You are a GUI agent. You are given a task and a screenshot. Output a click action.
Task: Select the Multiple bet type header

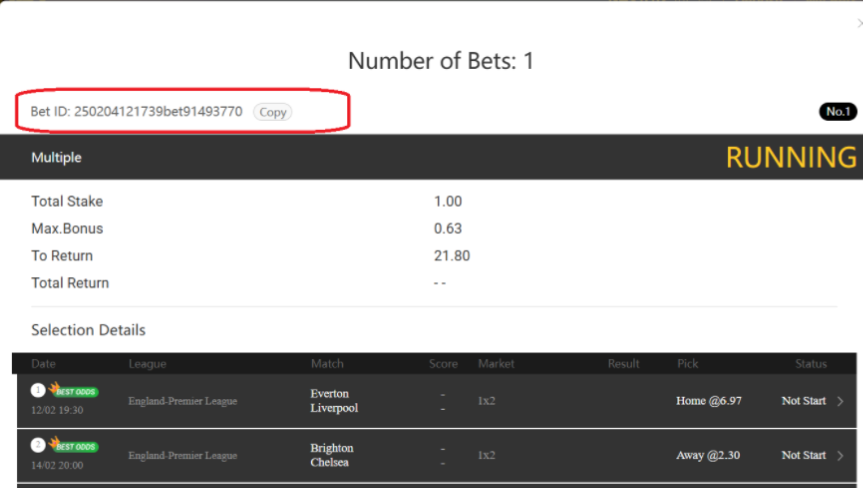tap(56, 158)
